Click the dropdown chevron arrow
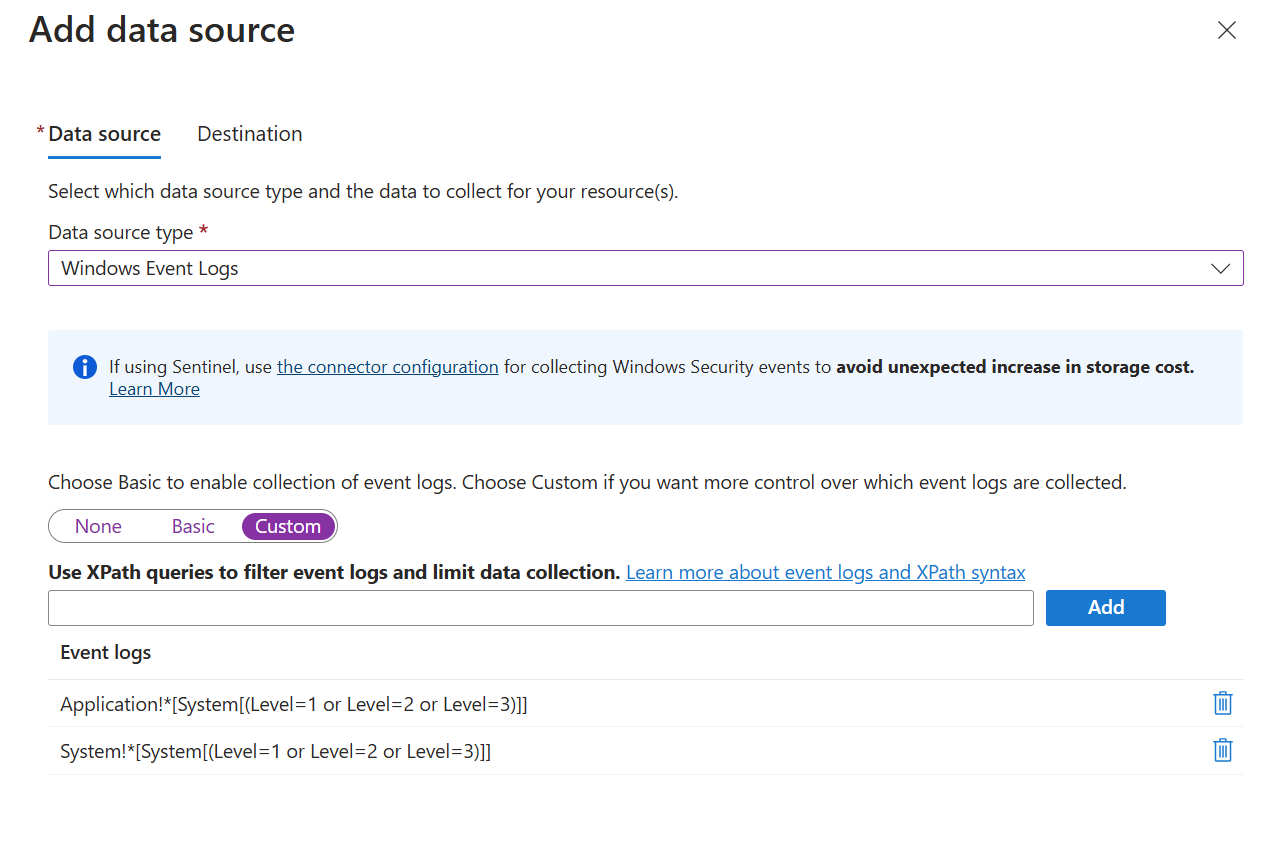The width and height of the screenshot is (1278, 856). [x=1220, y=268]
